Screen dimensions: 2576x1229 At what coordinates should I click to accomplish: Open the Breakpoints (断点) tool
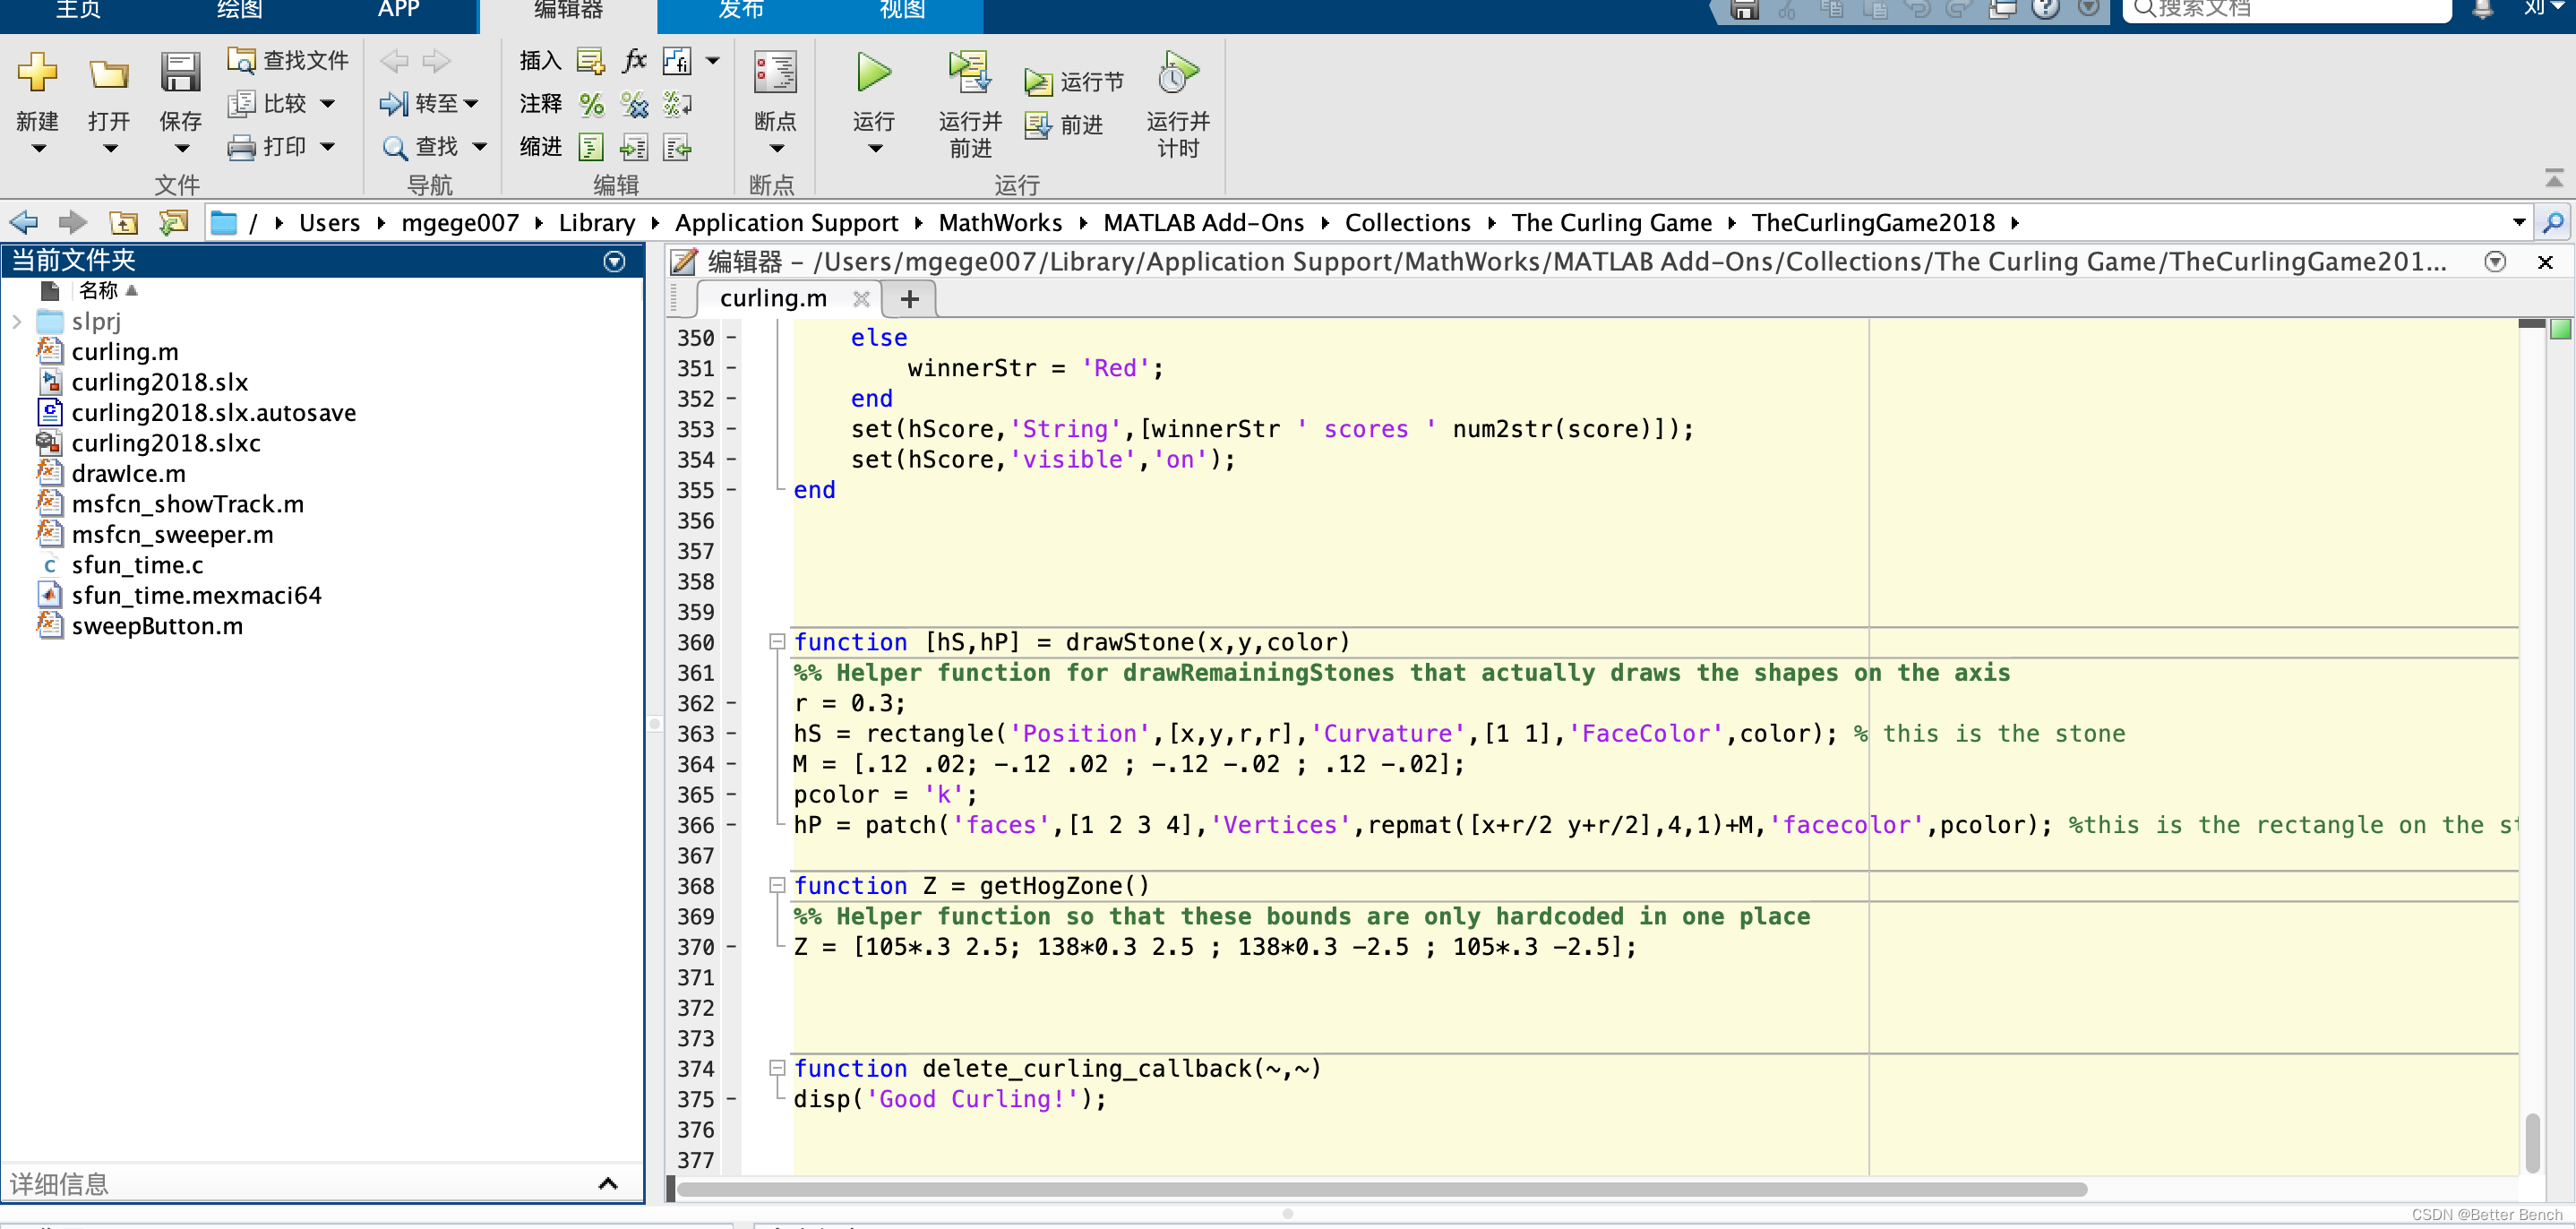774,76
